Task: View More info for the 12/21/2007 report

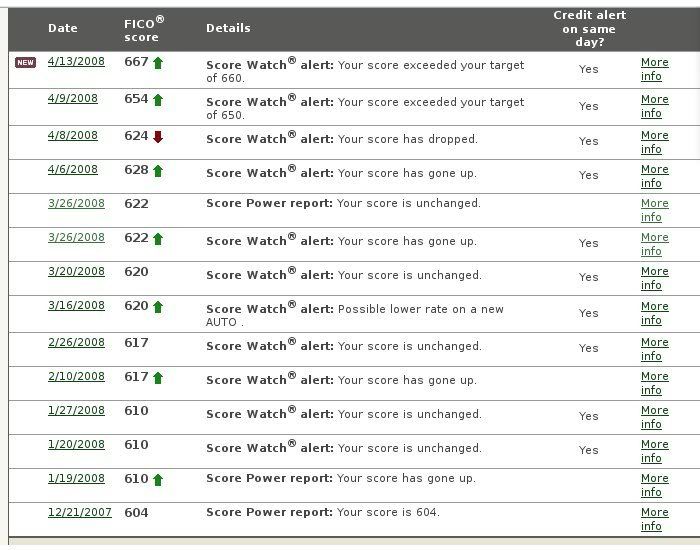Action: coord(654,519)
